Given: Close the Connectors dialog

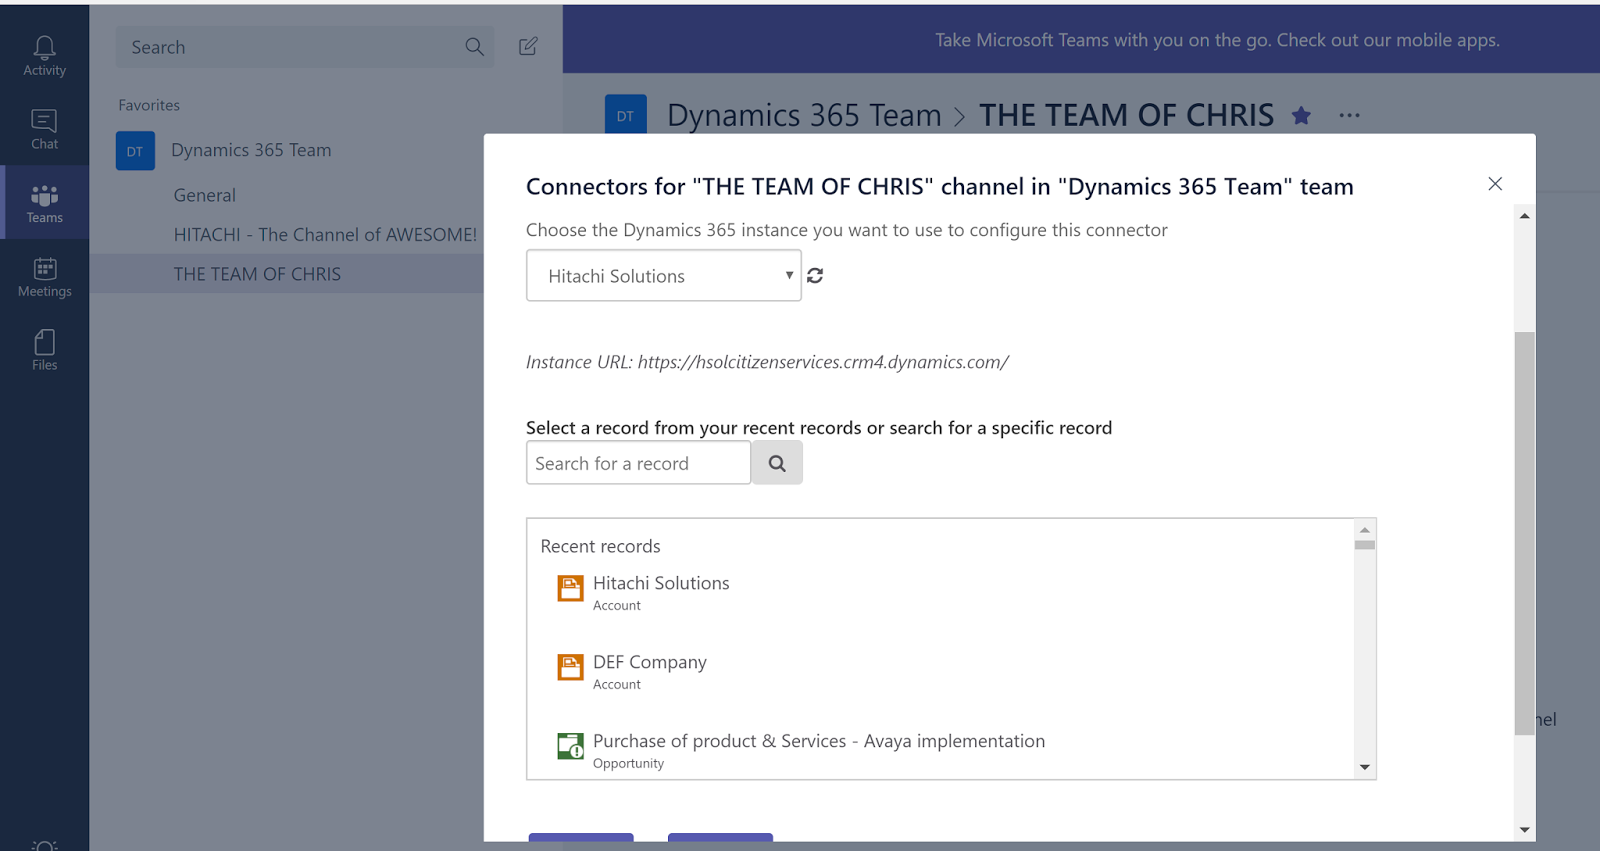Looking at the screenshot, I should (x=1495, y=184).
